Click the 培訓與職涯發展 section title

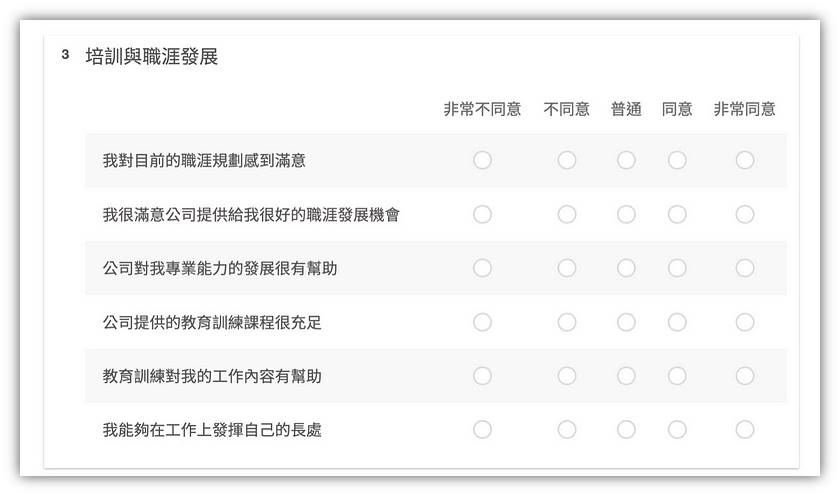pyautogui.click(x=152, y=56)
